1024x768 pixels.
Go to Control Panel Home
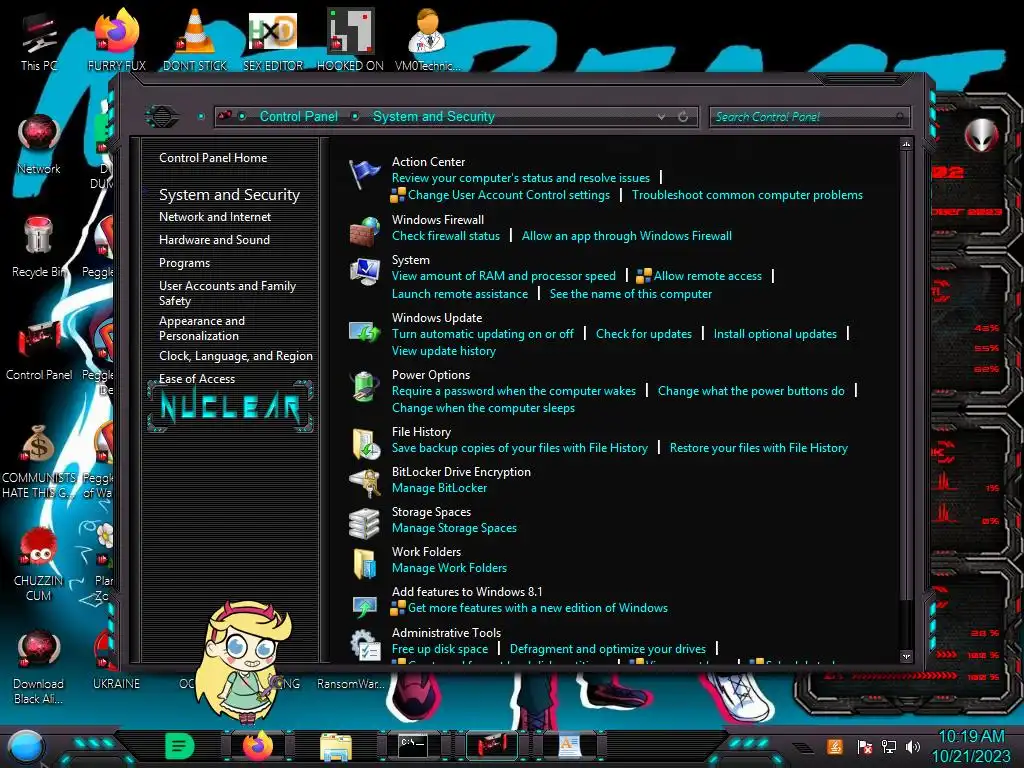(x=213, y=157)
